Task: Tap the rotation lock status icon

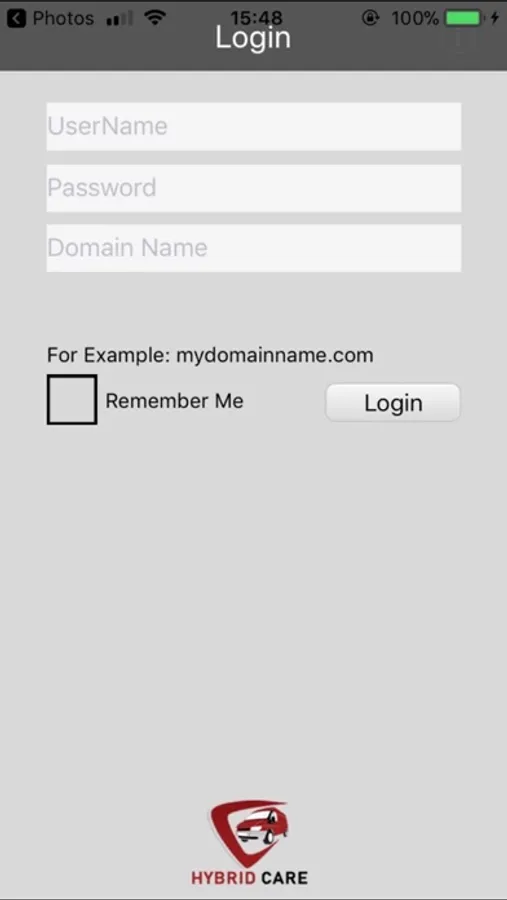Action: pyautogui.click(x=370, y=18)
